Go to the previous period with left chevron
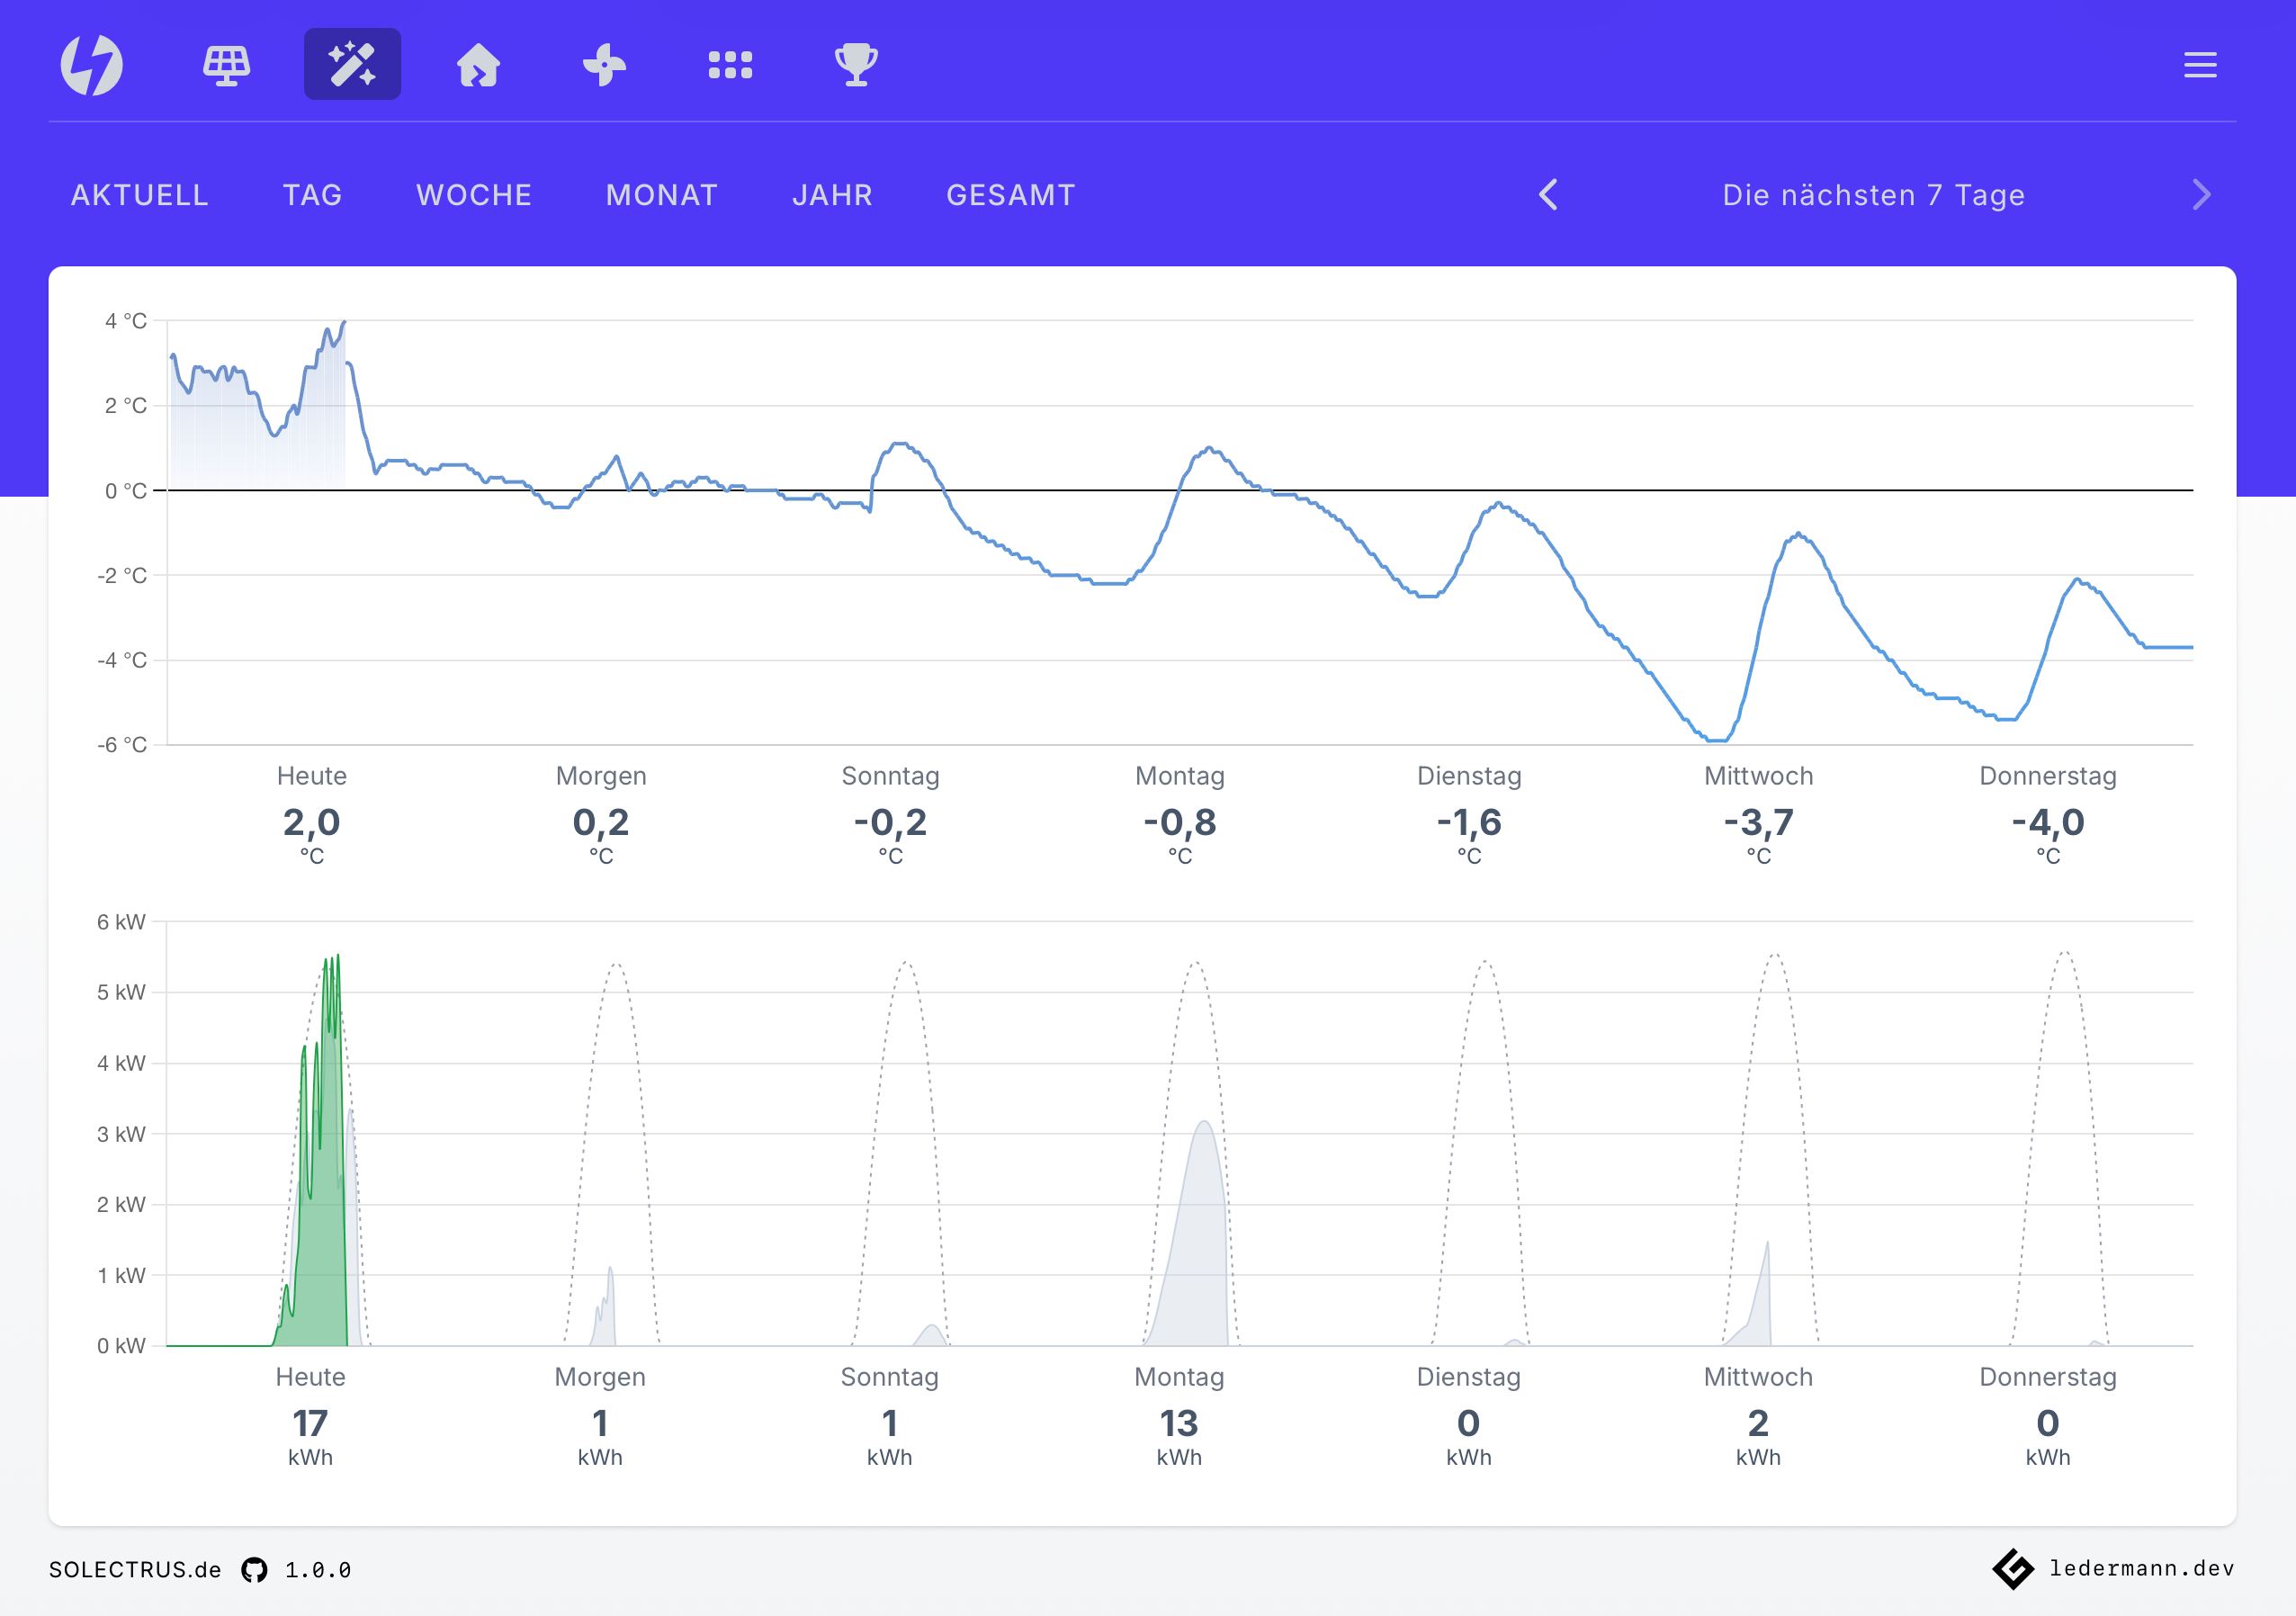 point(1548,195)
